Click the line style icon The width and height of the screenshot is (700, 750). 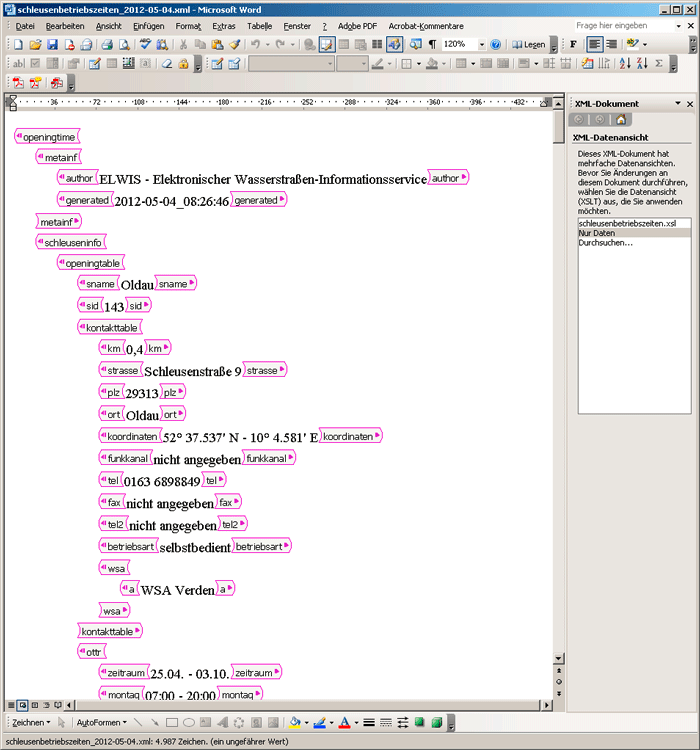click(369, 722)
